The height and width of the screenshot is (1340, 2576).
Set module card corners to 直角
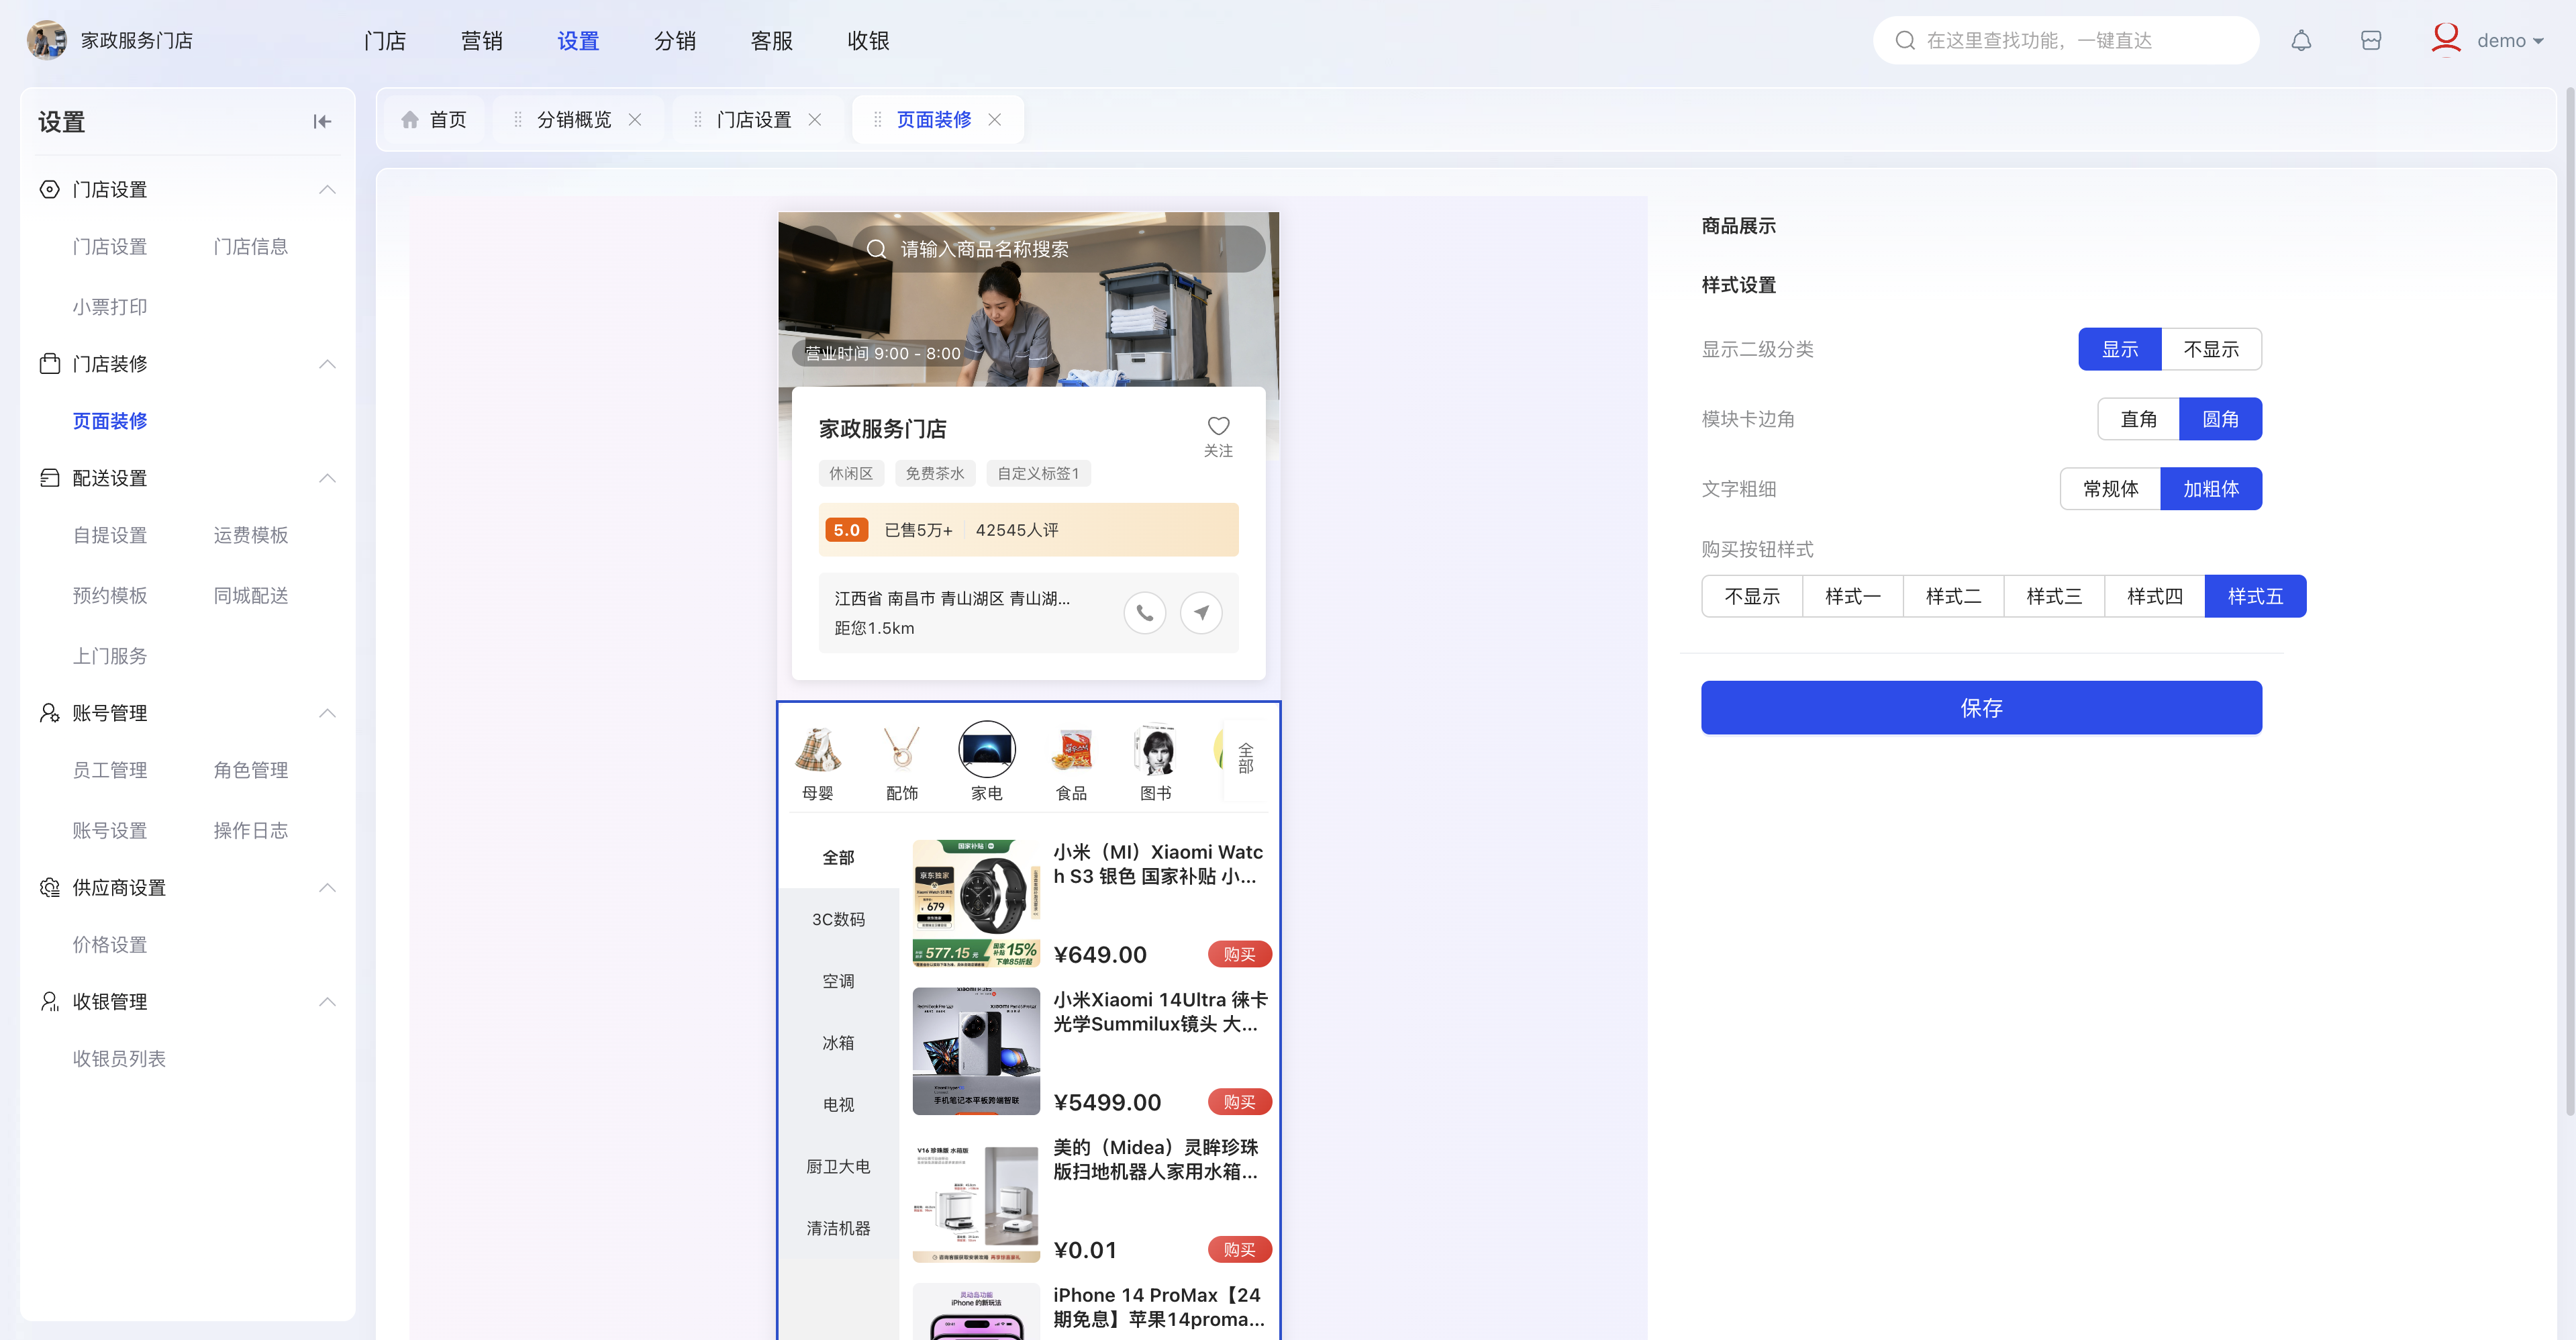pyautogui.click(x=2138, y=419)
